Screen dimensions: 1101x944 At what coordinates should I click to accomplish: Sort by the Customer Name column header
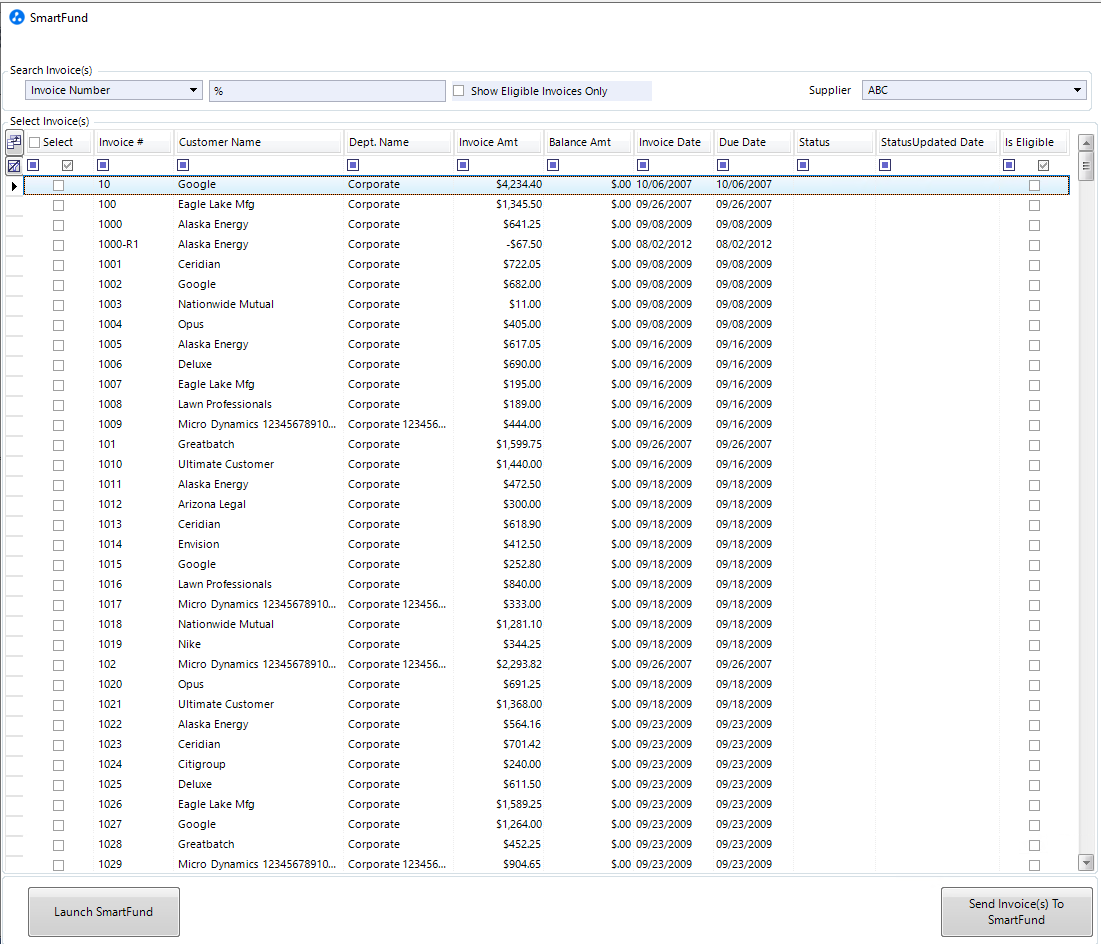(x=258, y=142)
